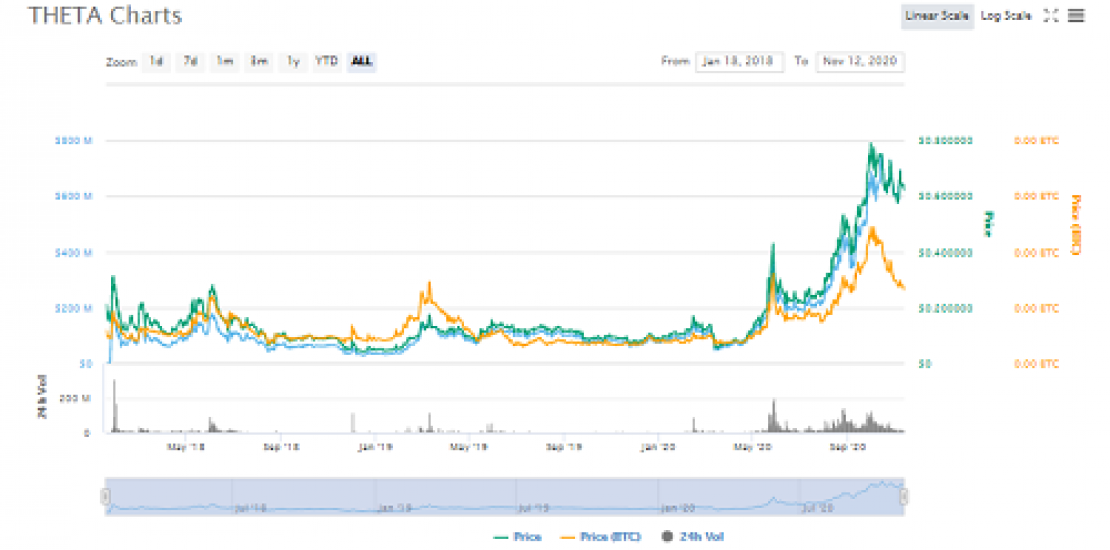Screen dimensions: 1110x550
Task: Toggle fullscreen view of chart
Action: tap(1051, 16)
